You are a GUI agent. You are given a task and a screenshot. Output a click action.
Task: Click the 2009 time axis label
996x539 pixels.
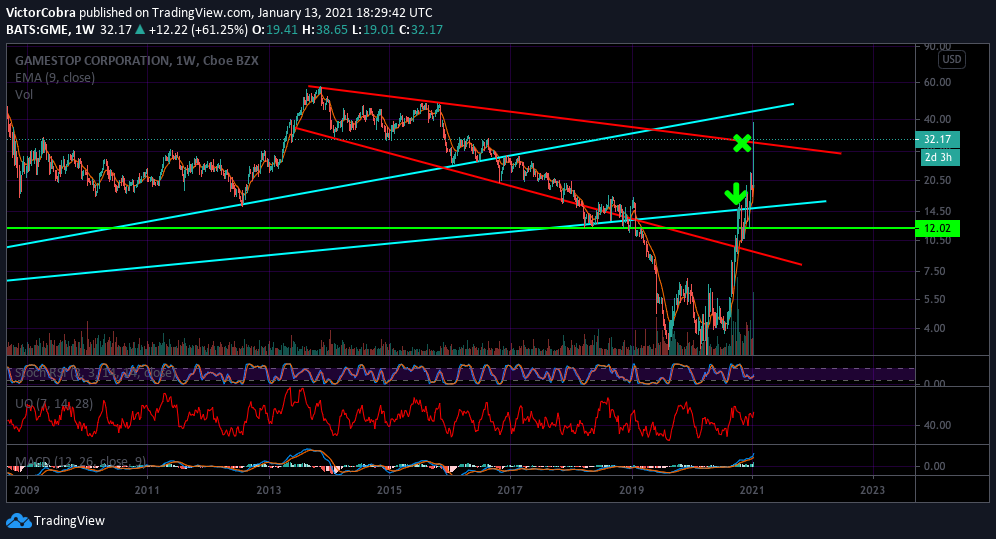tap(26, 489)
